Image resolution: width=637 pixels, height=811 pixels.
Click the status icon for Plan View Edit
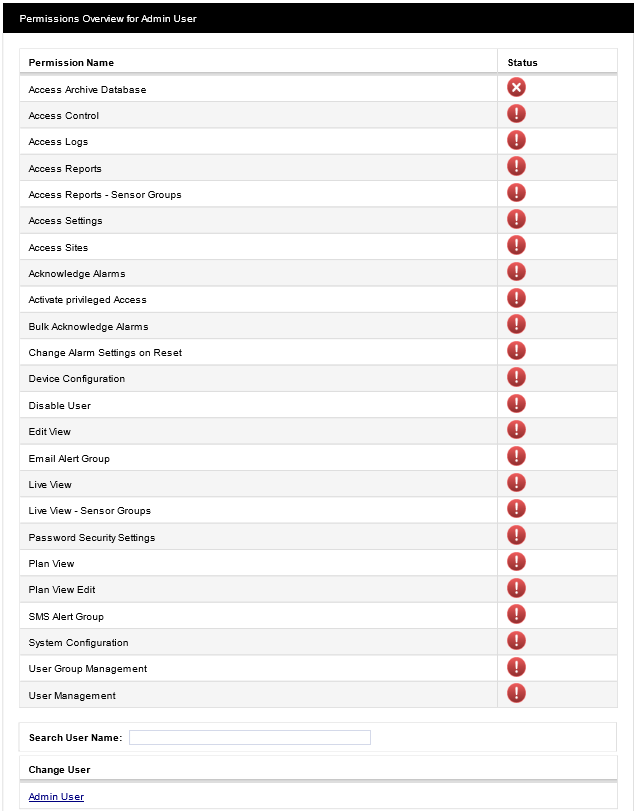(x=516, y=588)
